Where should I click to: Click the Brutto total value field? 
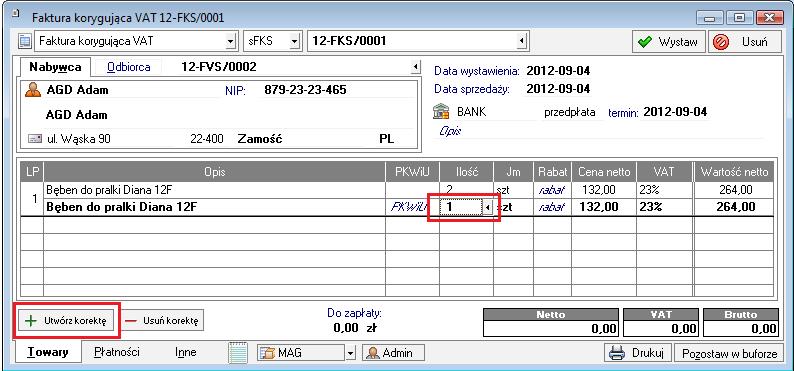[741, 328]
